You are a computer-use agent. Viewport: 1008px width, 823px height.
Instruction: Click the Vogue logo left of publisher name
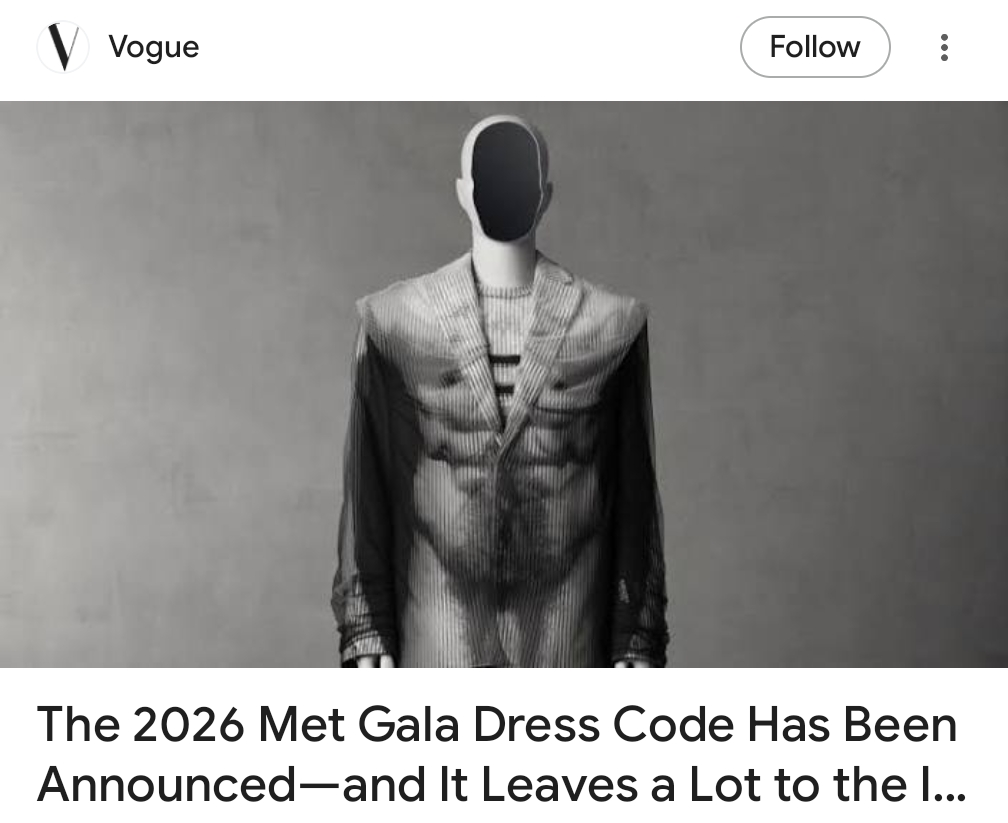(x=62, y=47)
